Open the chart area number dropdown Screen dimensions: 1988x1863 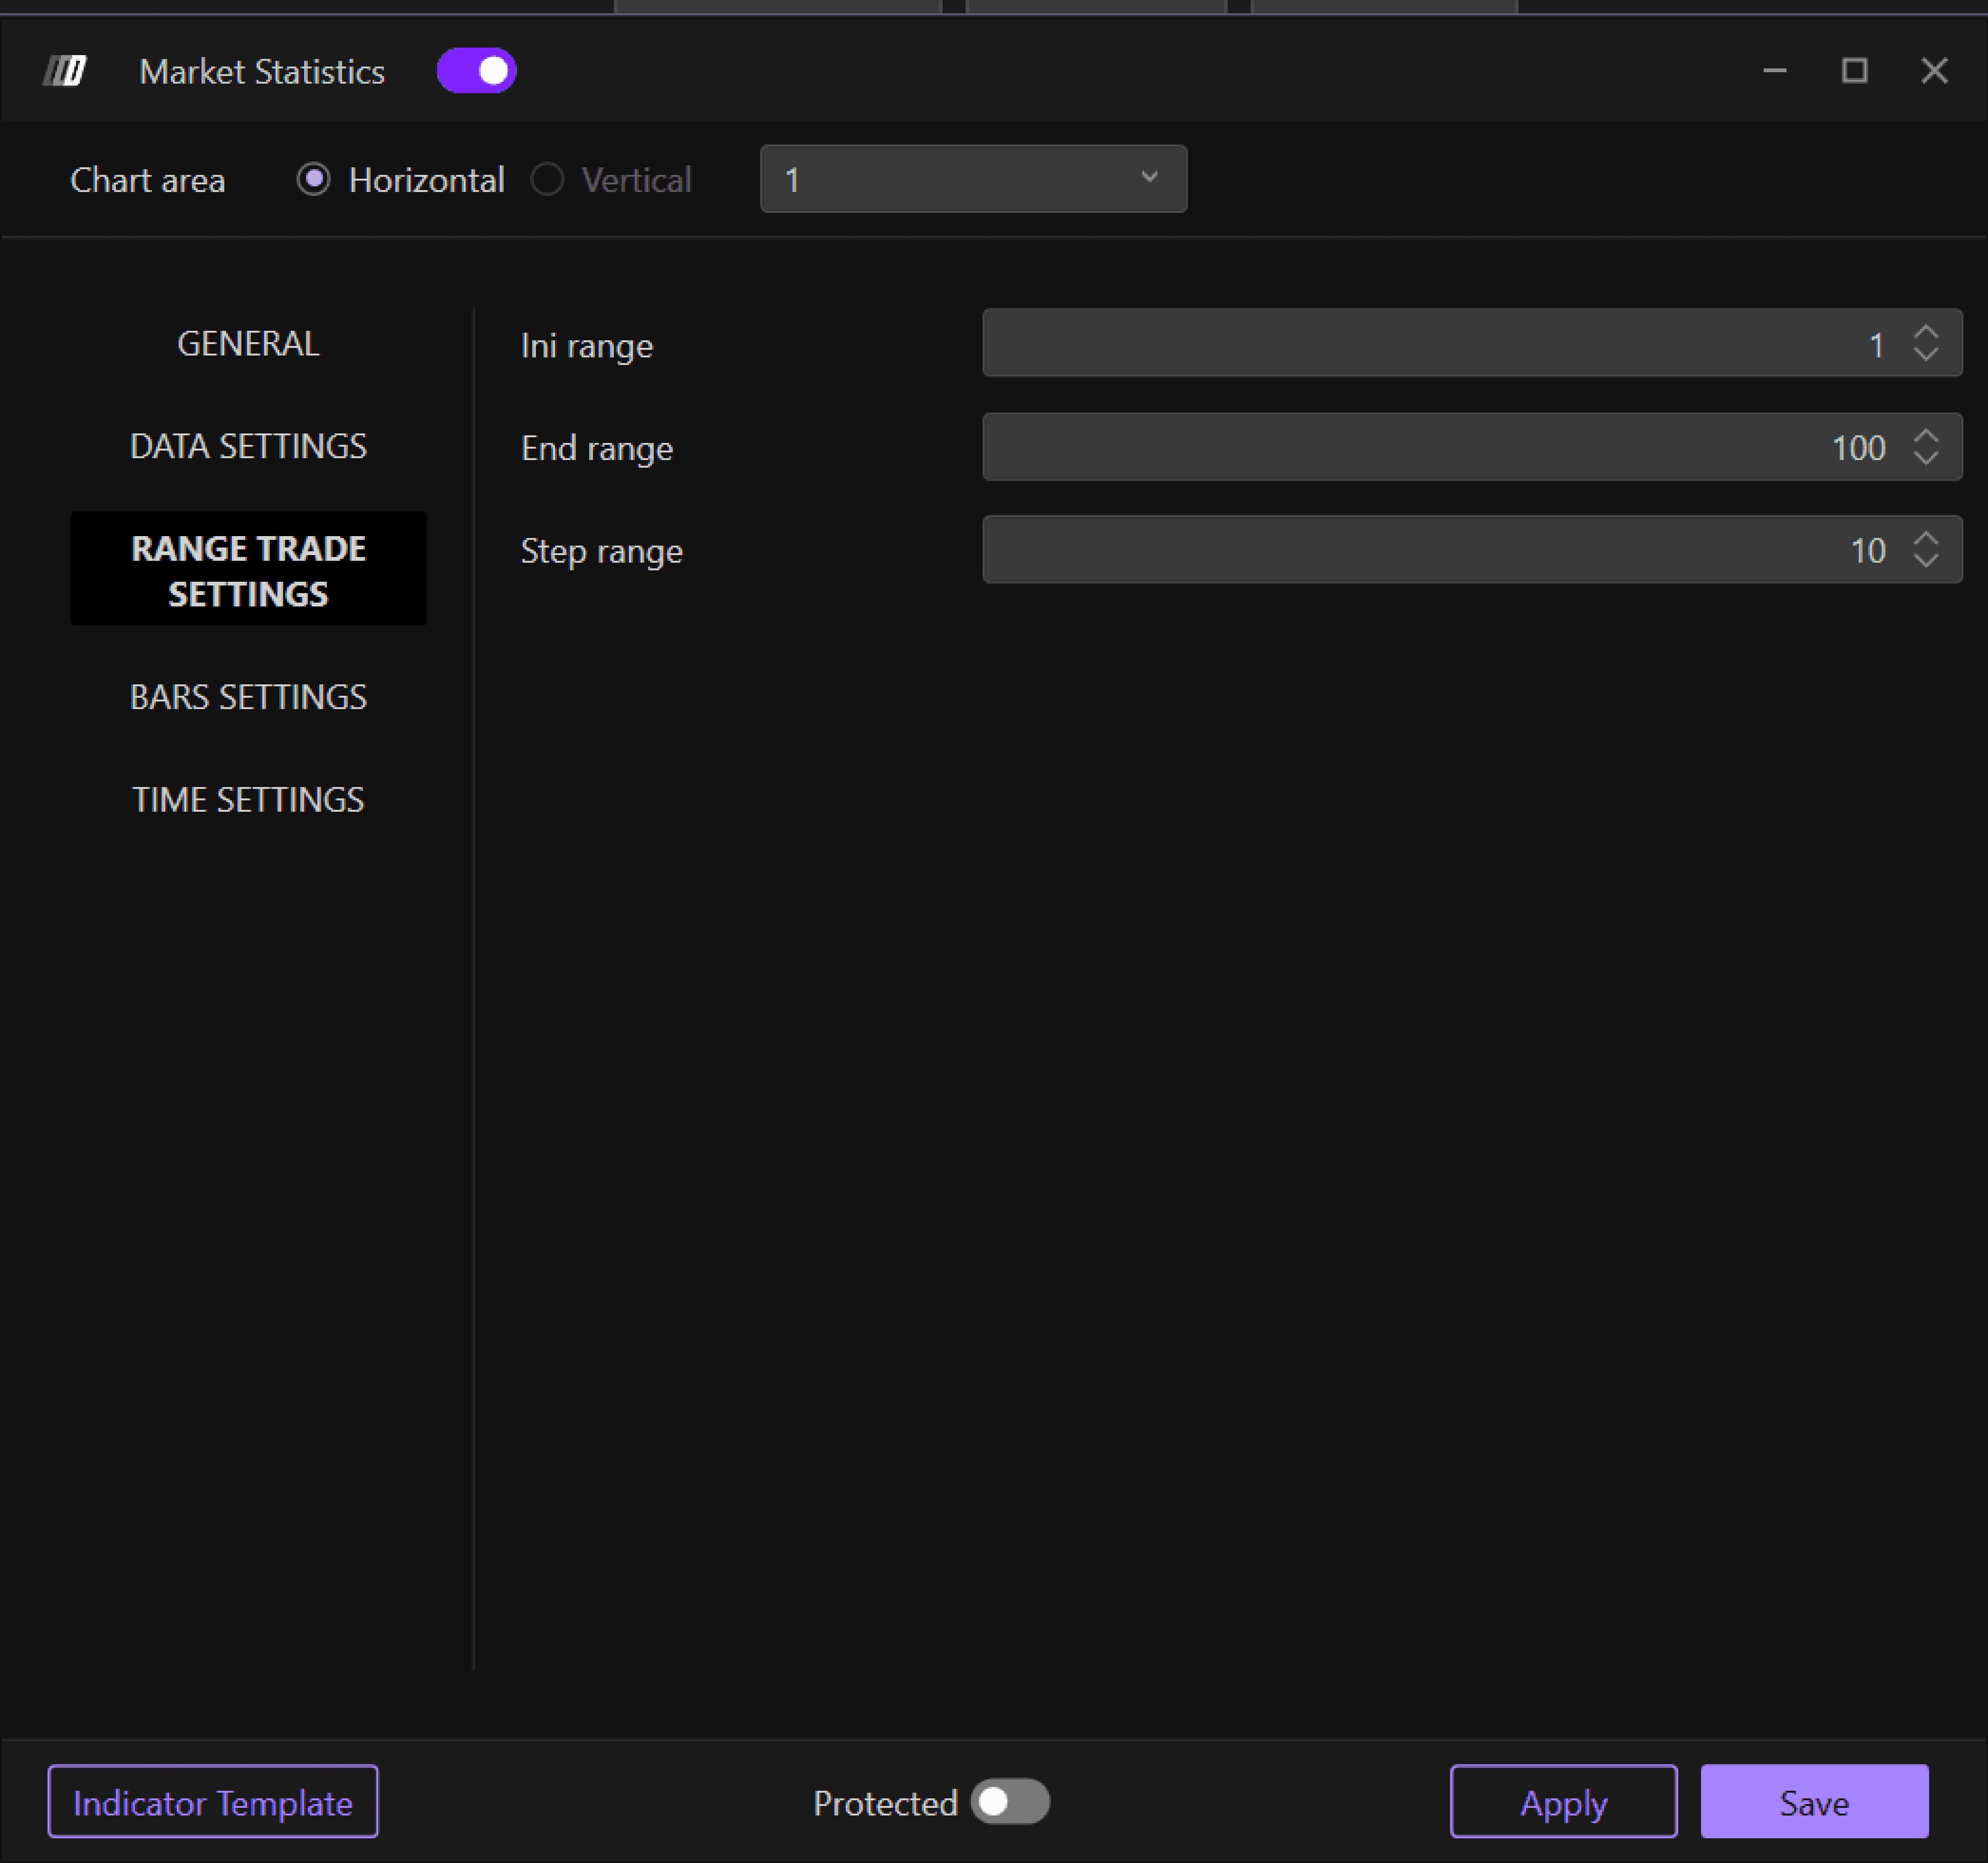(x=972, y=179)
